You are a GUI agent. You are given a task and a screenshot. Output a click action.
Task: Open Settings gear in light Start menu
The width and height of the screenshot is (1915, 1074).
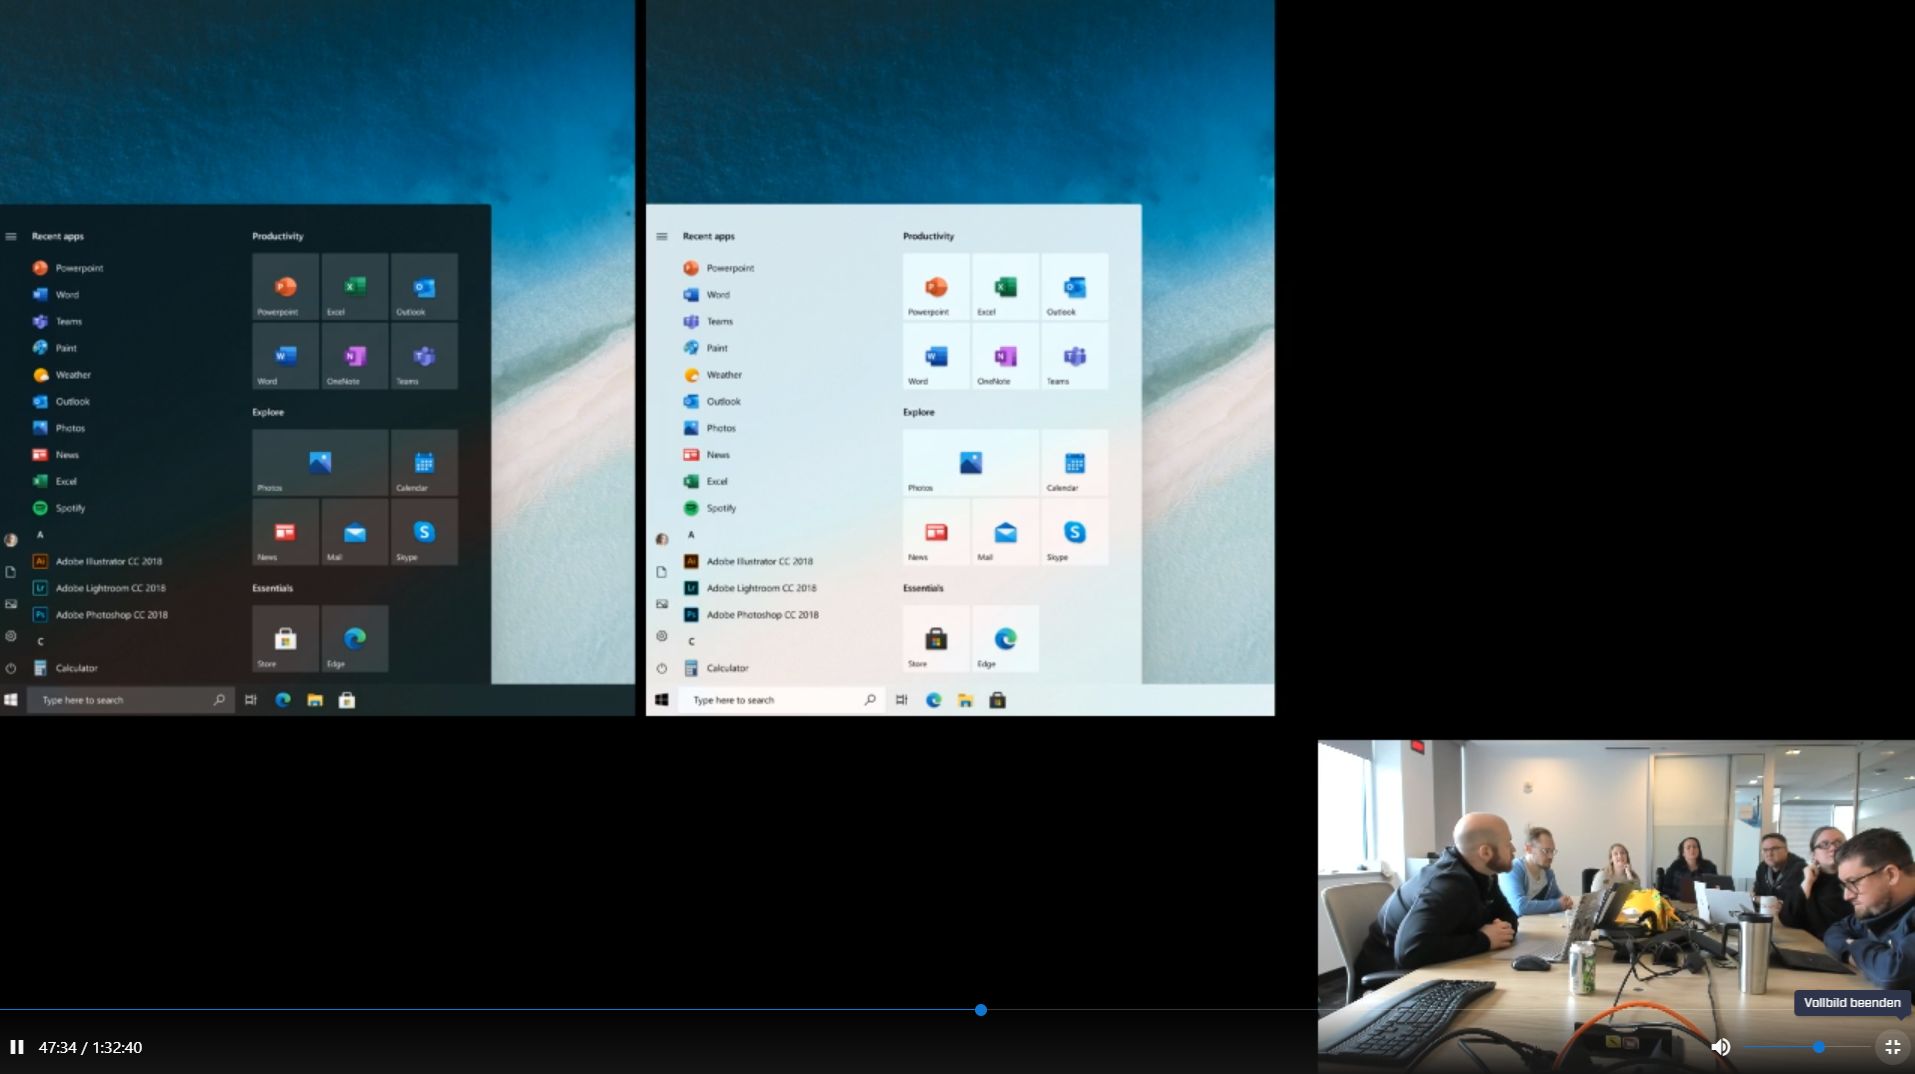pos(661,636)
